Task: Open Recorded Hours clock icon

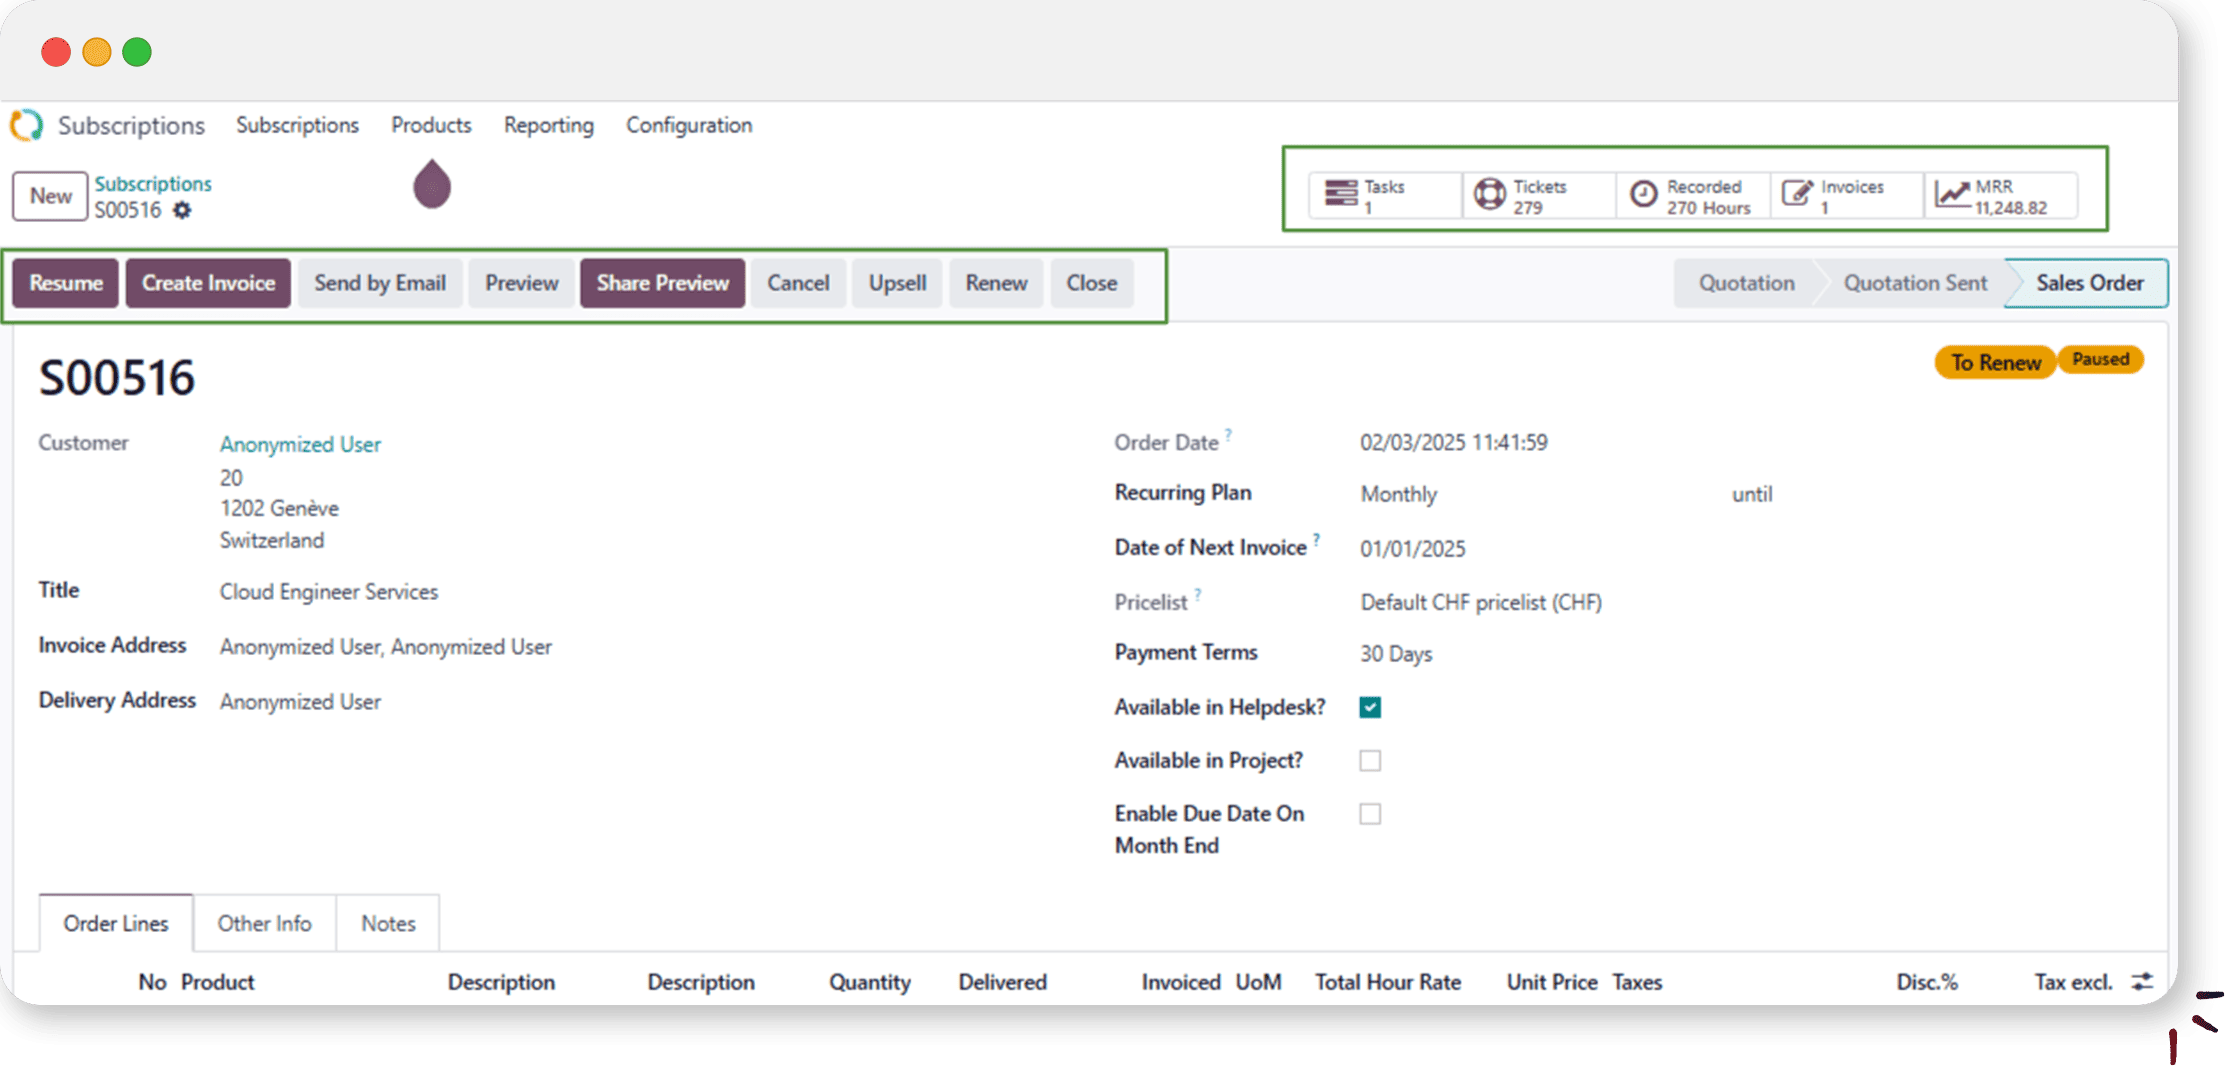Action: 1643,194
